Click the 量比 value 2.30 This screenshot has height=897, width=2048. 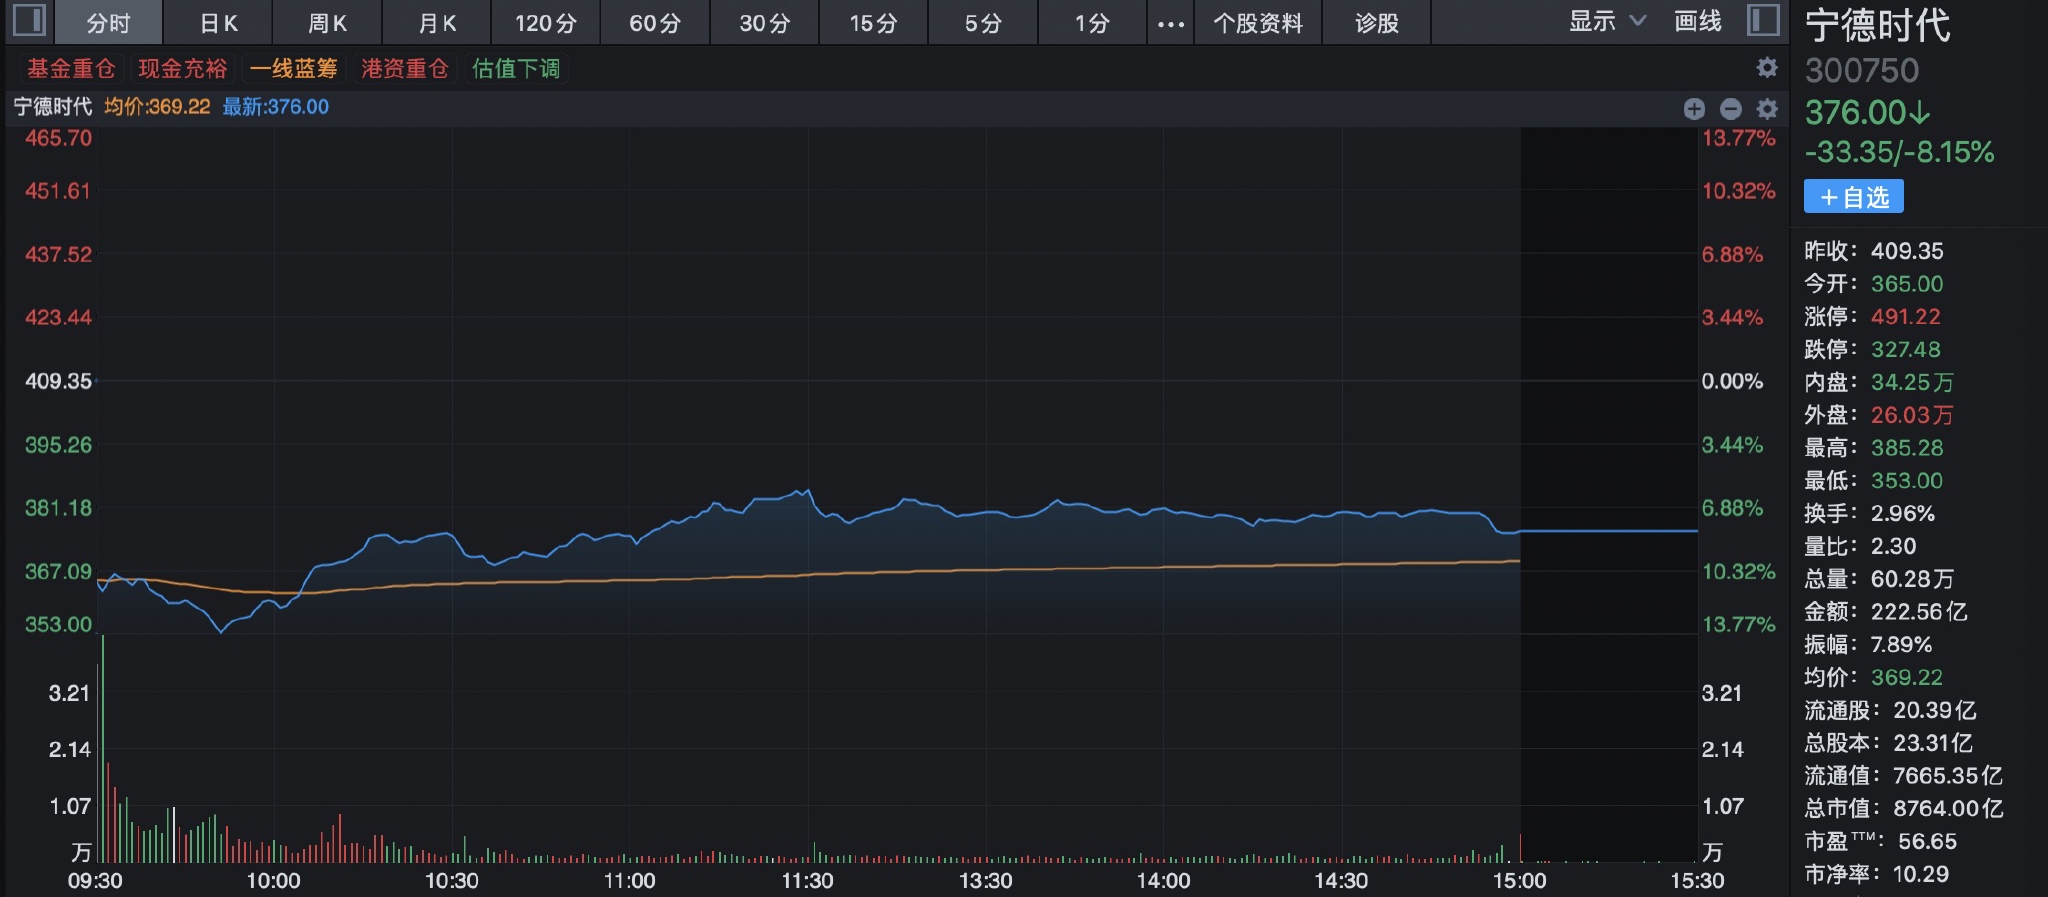(1893, 546)
